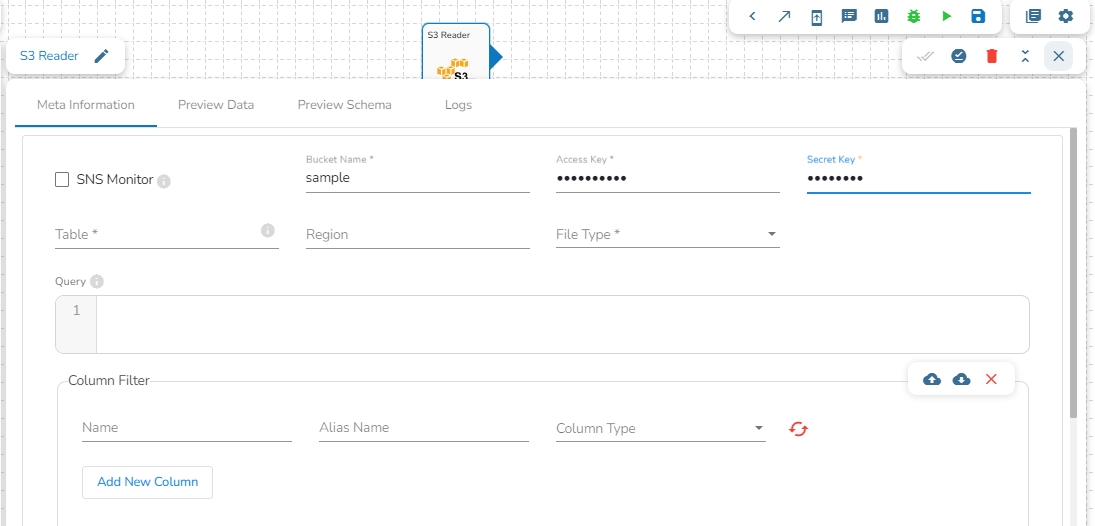Click the cloud download icon in Column Filter

tap(961, 379)
